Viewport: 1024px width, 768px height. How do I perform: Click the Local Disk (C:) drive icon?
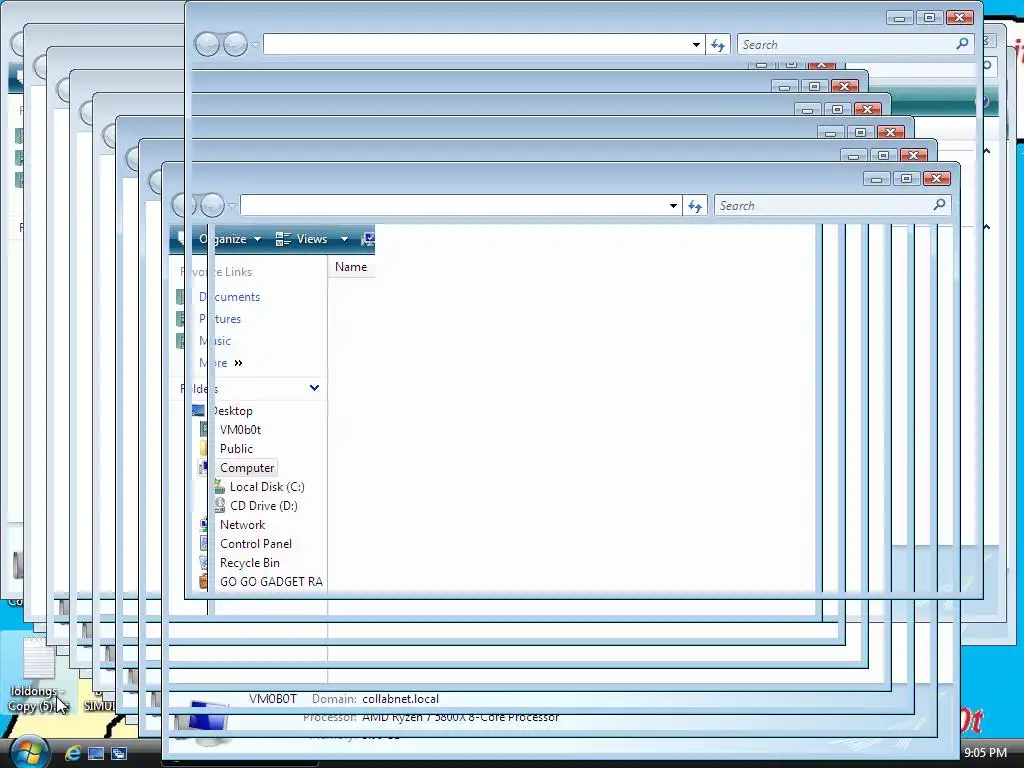tap(219, 487)
